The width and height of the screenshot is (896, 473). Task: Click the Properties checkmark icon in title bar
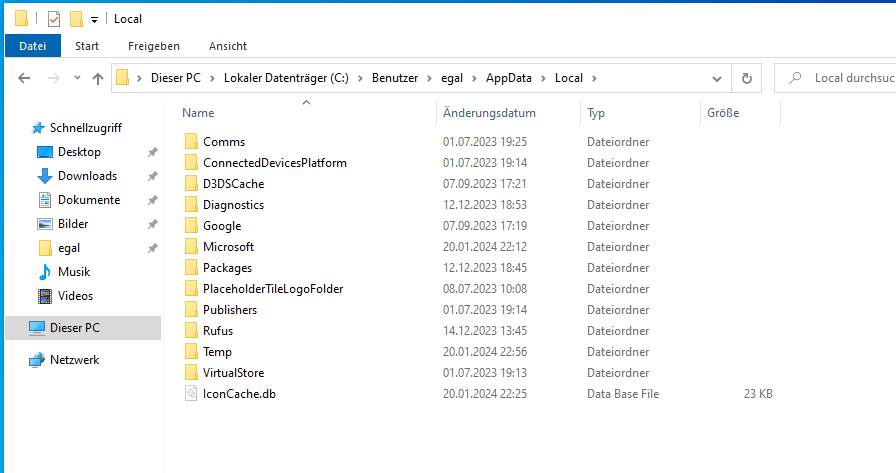click(54, 19)
